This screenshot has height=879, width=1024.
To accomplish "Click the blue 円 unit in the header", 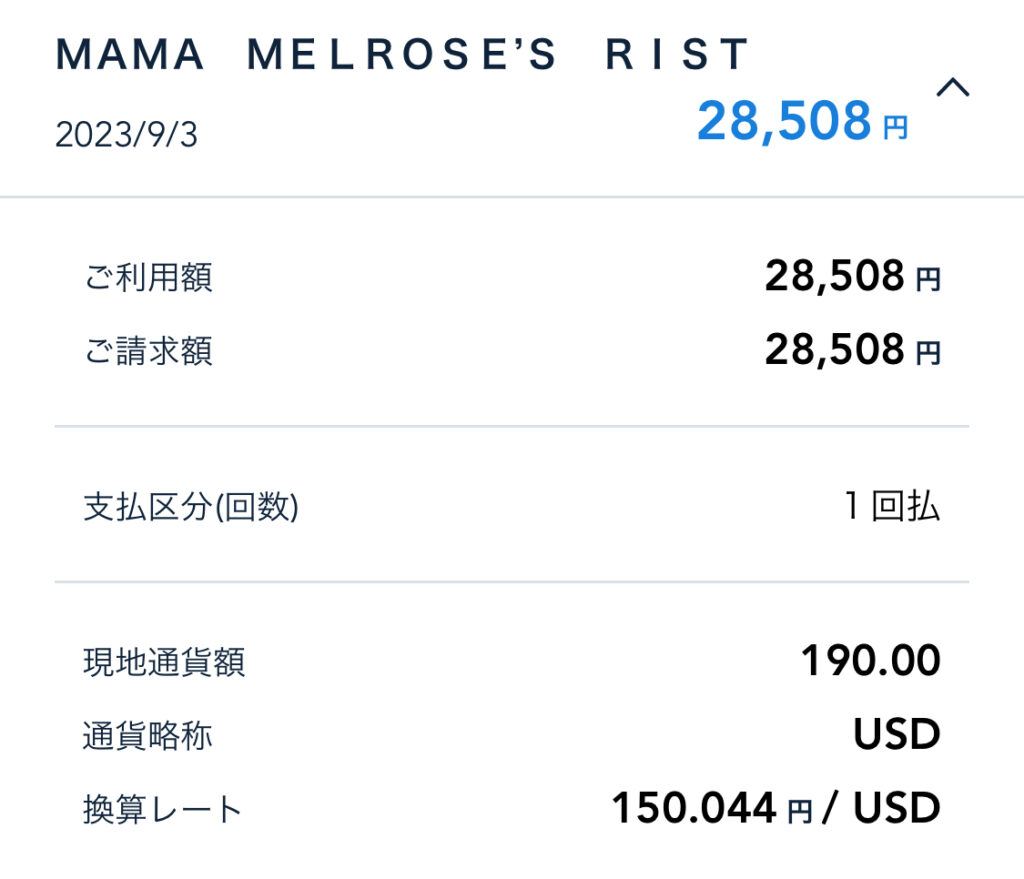I will click(x=895, y=128).
